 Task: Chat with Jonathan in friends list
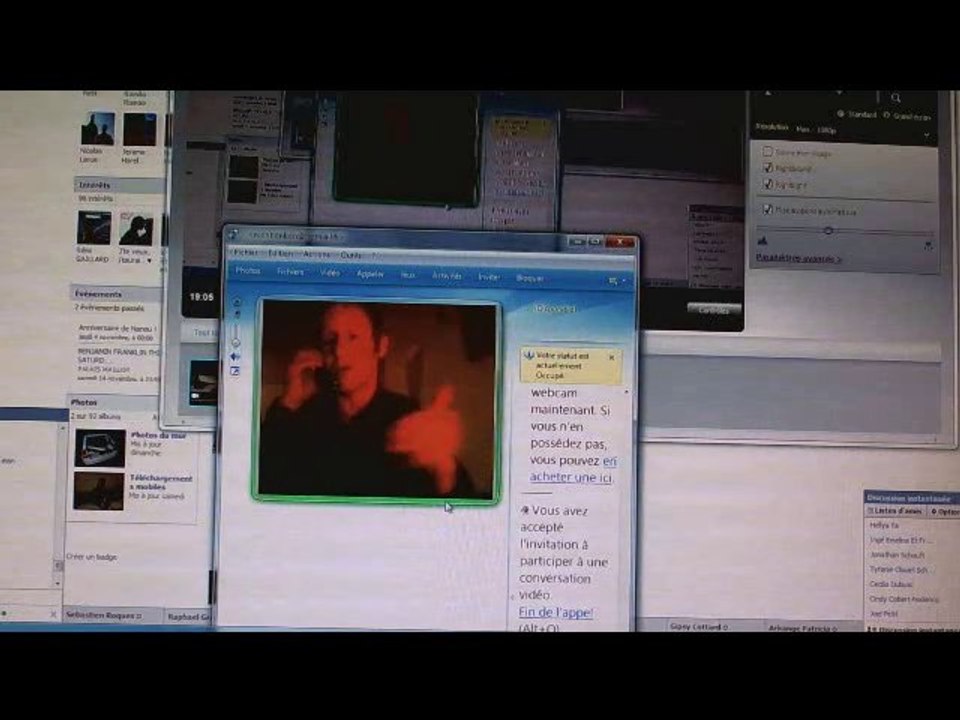(898, 555)
